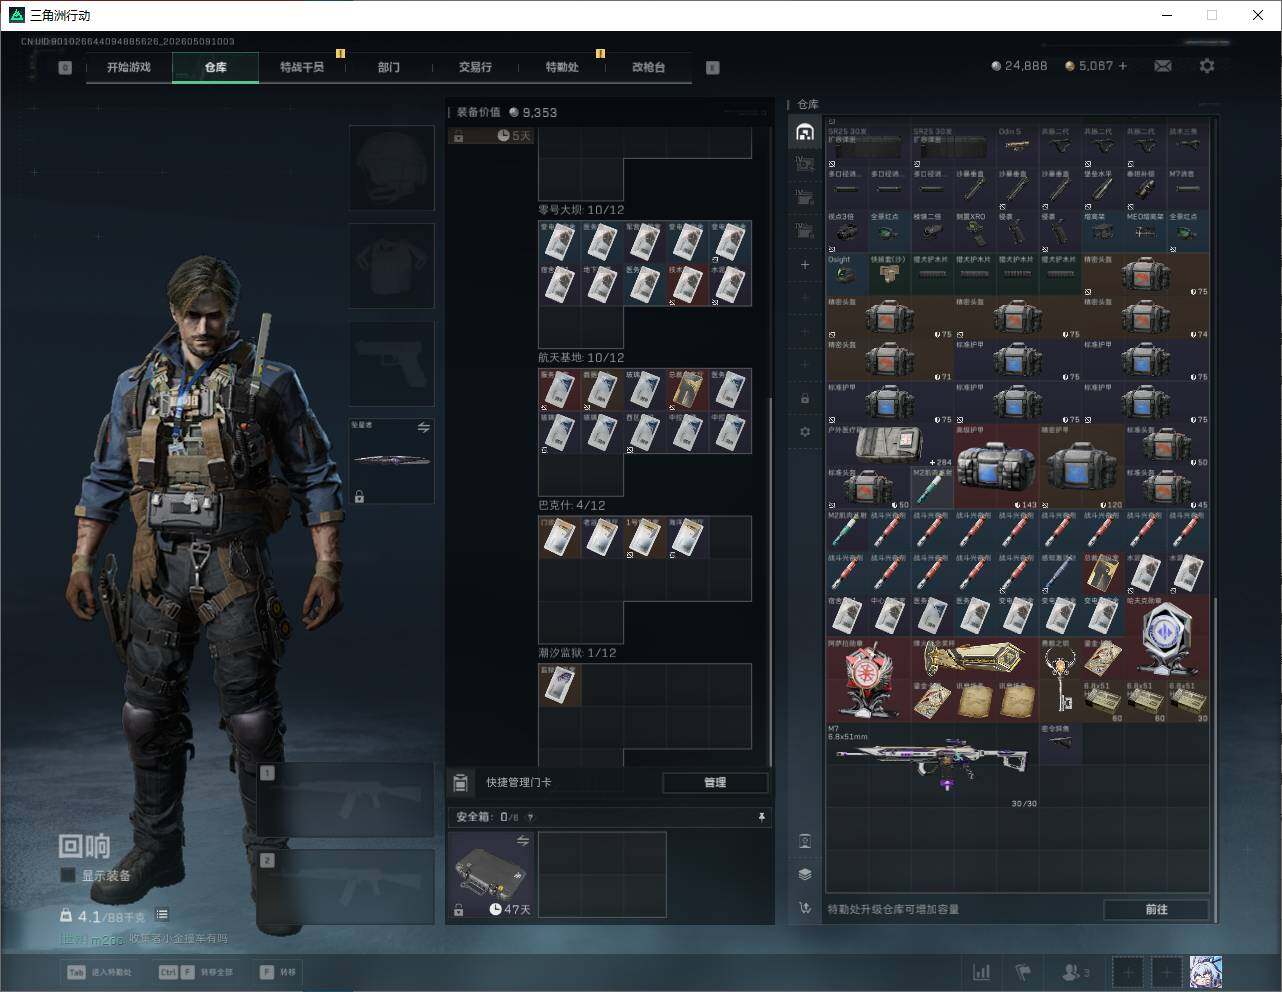Toggle the 显示装备 checkbox
This screenshot has height=992, width=1282.
[x=68, y=875]
